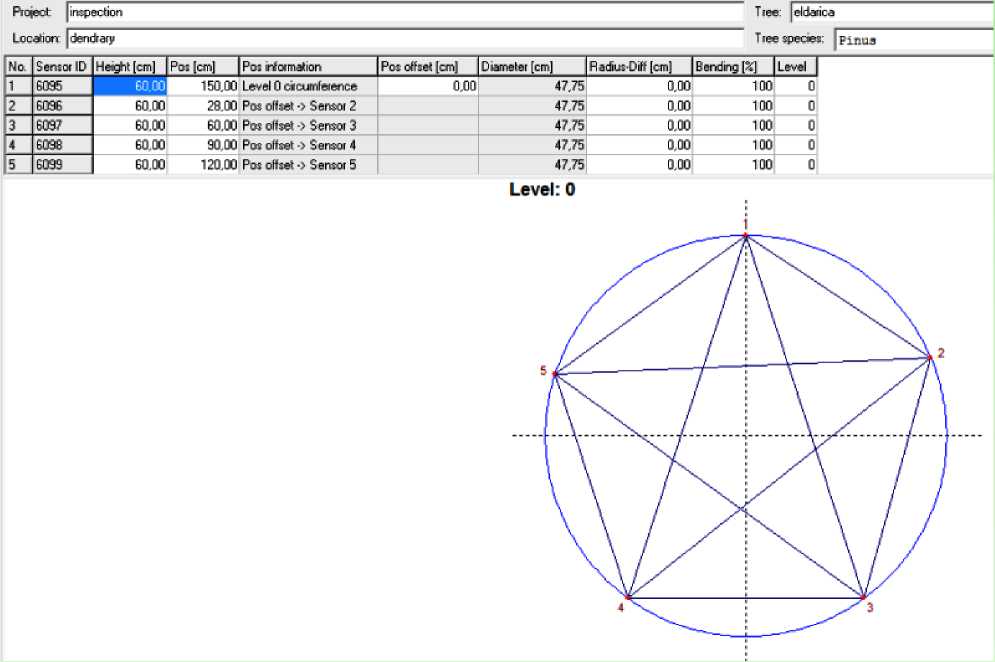Image resolution: width=995 pixels, height=662 pixels.
Task: Click sensor point 1 at top of circle
Action: (745, 236)
